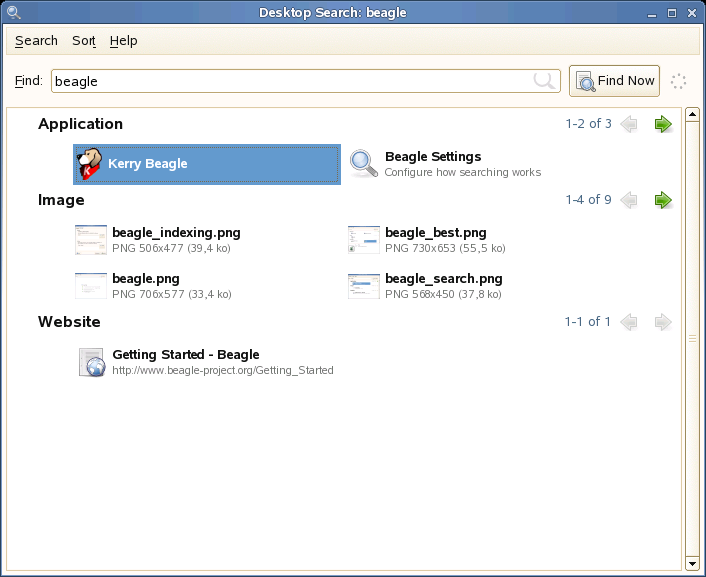This screenshot has height=577, width=706.
Task: Maximize the Desktop Search window
Action: tap(672, 13)
